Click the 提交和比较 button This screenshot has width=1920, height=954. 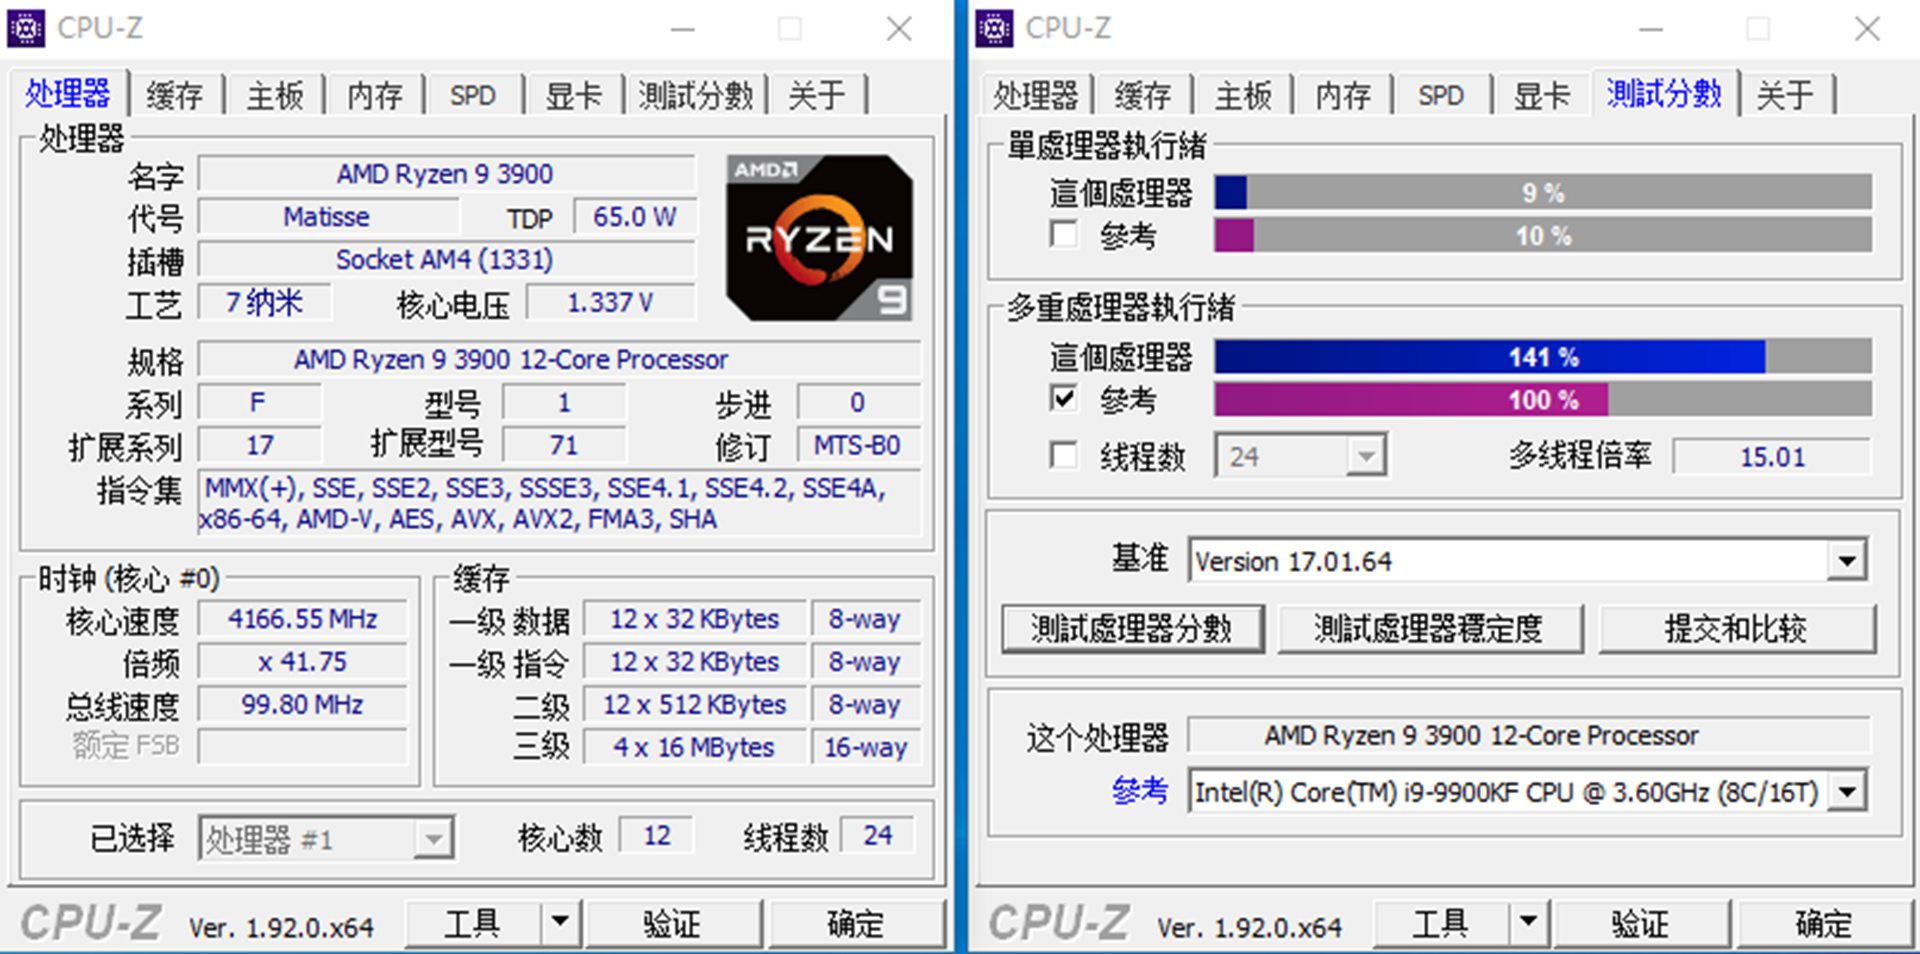pos(1738,629)
